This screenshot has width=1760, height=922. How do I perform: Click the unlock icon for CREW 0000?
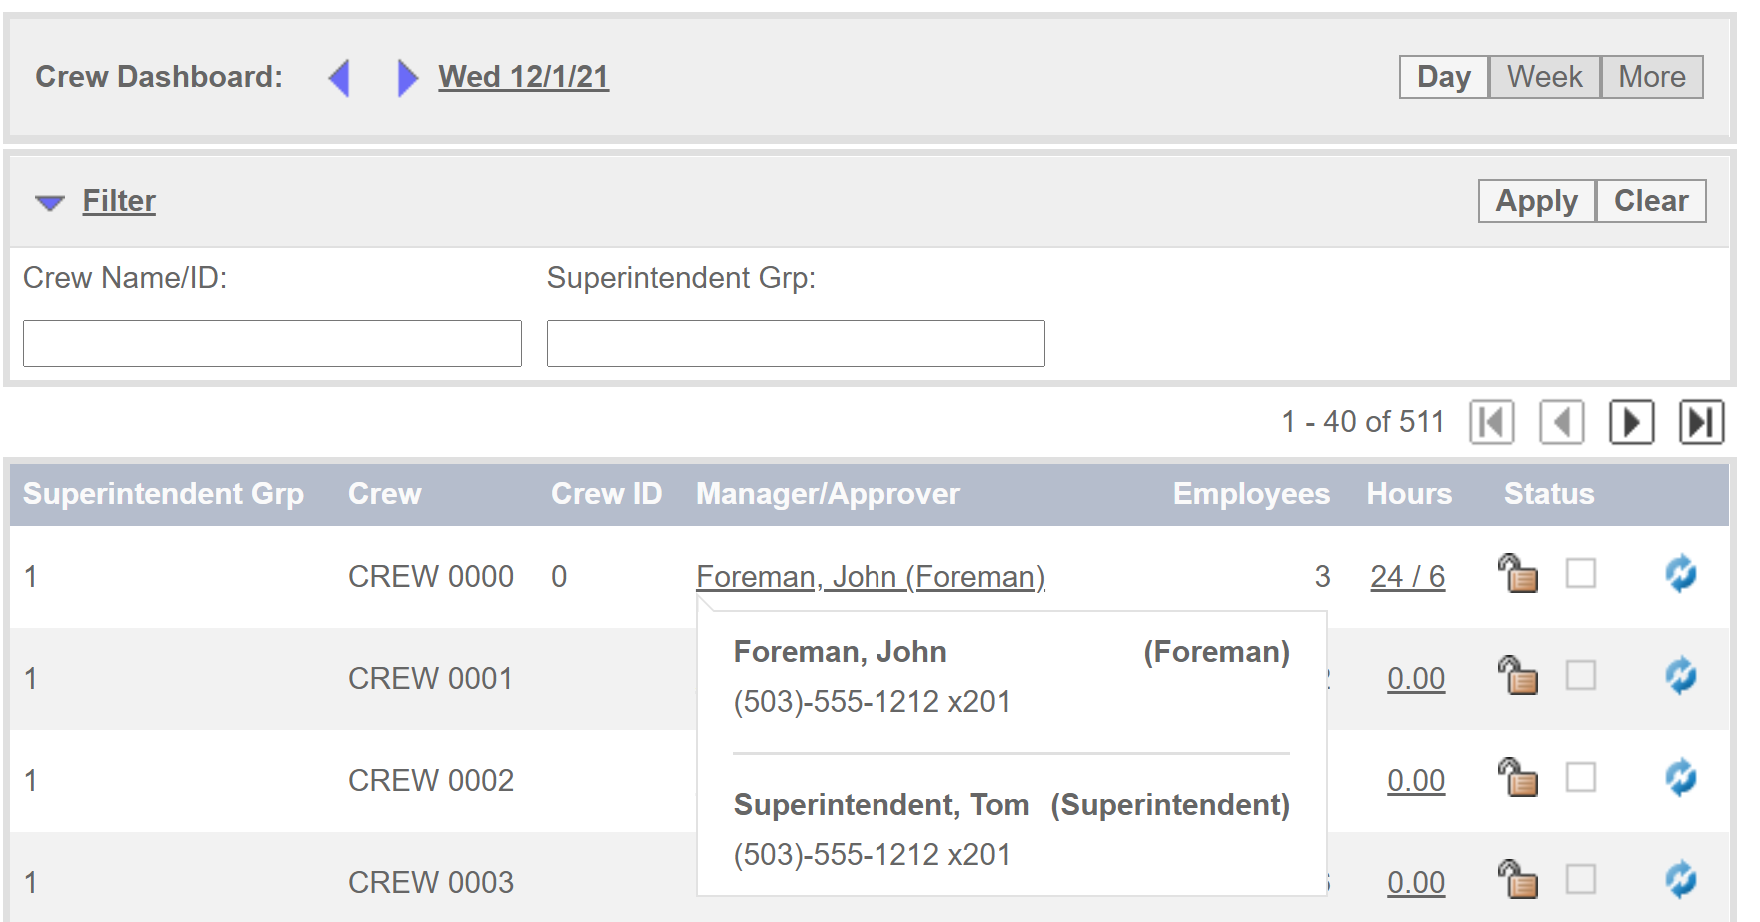click(1518, 575)
